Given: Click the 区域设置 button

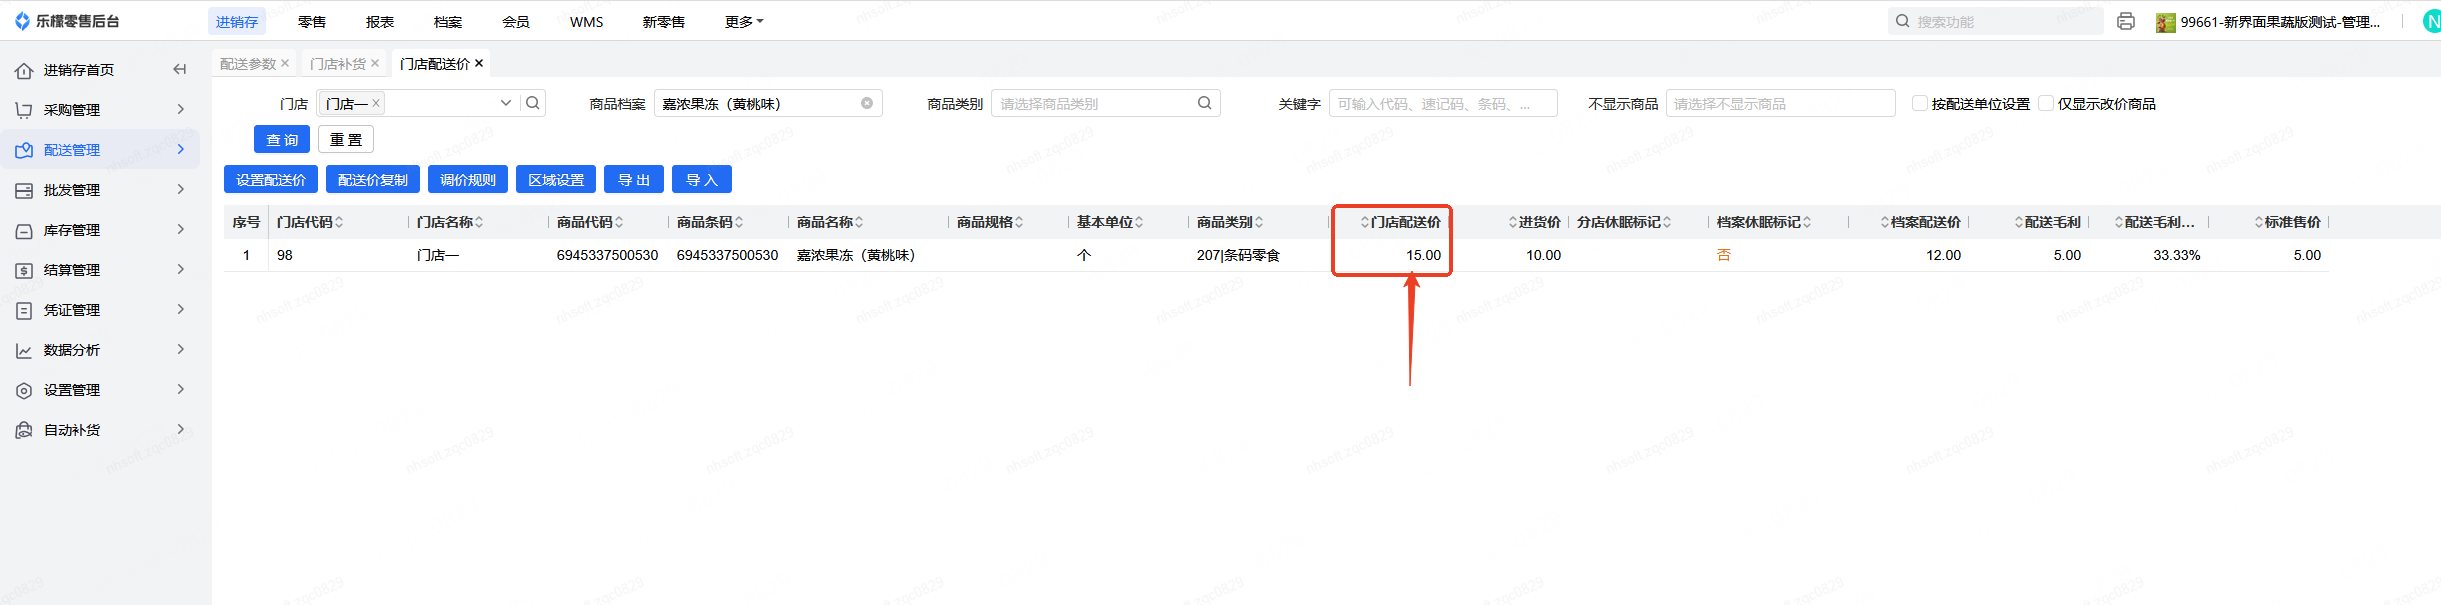Looking at the screenshot, I should point(556,179).
